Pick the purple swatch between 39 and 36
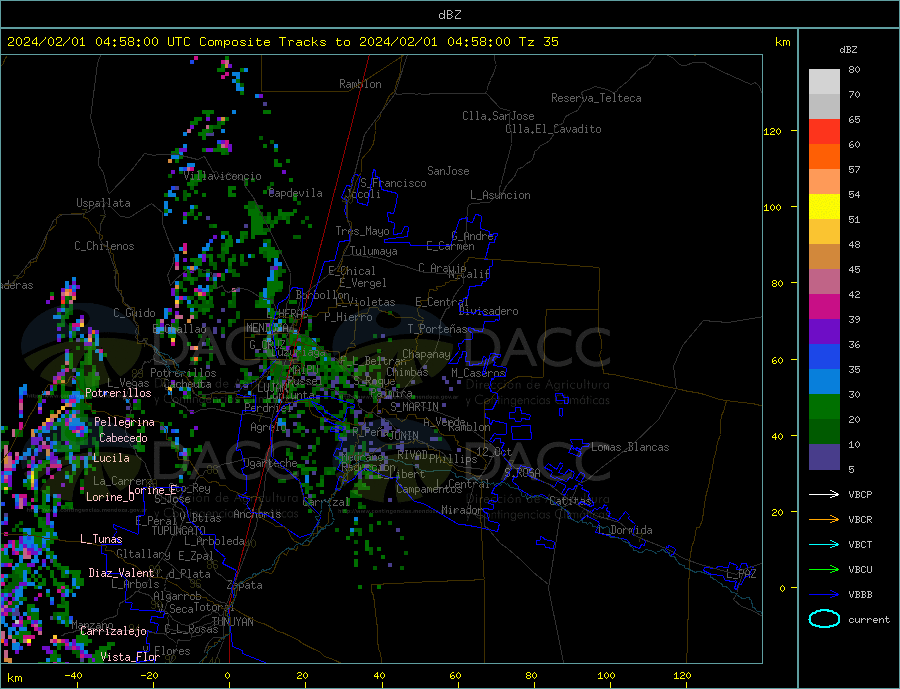This screenshot has height=689, width=900. coord(824,332)
